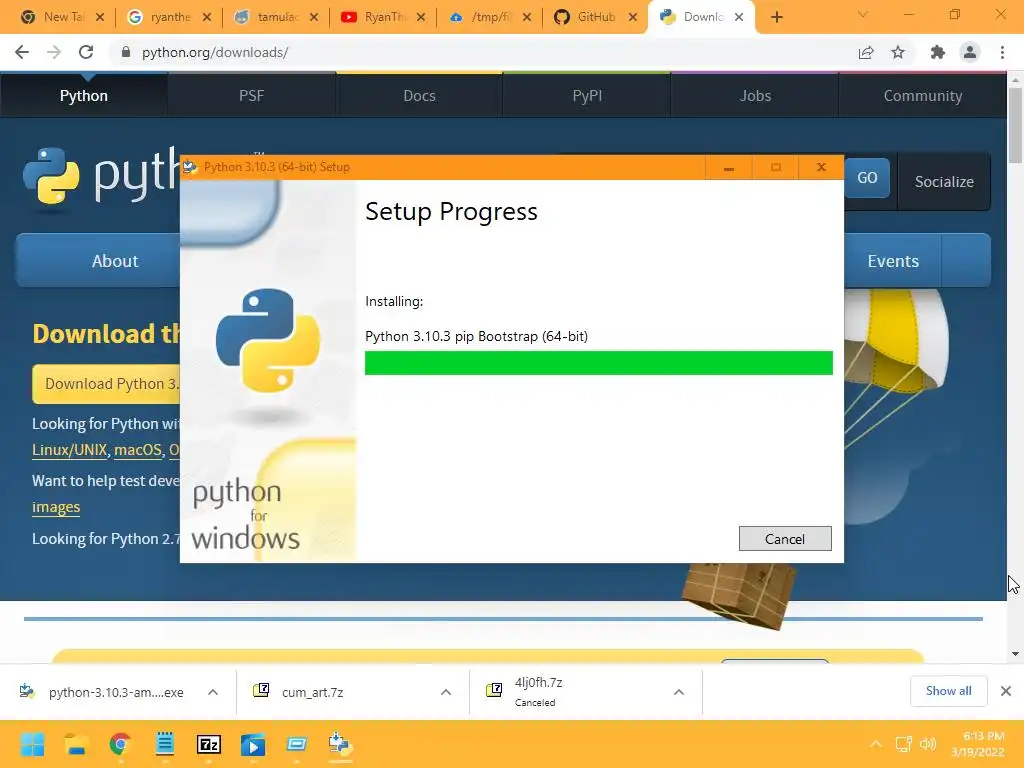Select the Python site menu item
The height and width of the screenshot is (768, 1024).
click(84, 95)
